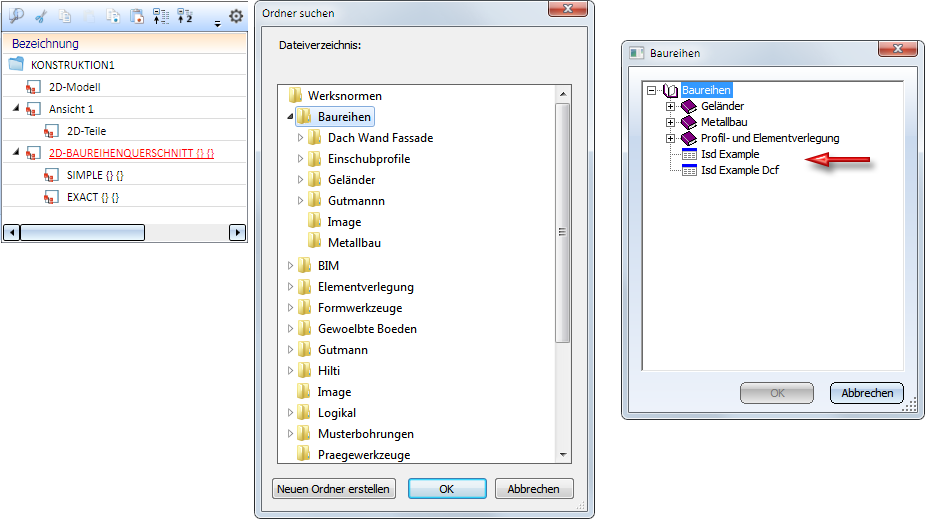
Task: Click Neuen Ordner erstellen button
Action: (333, 489)
